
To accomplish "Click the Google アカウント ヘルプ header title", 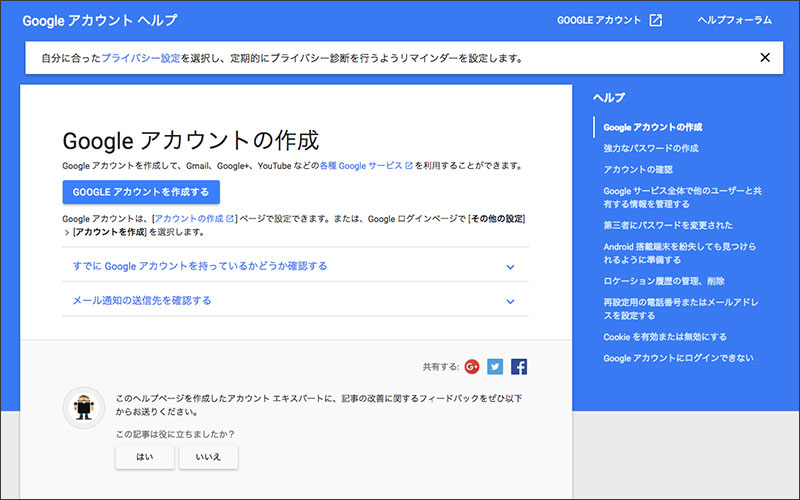I will pyautogui.click(x=100, y=20).
